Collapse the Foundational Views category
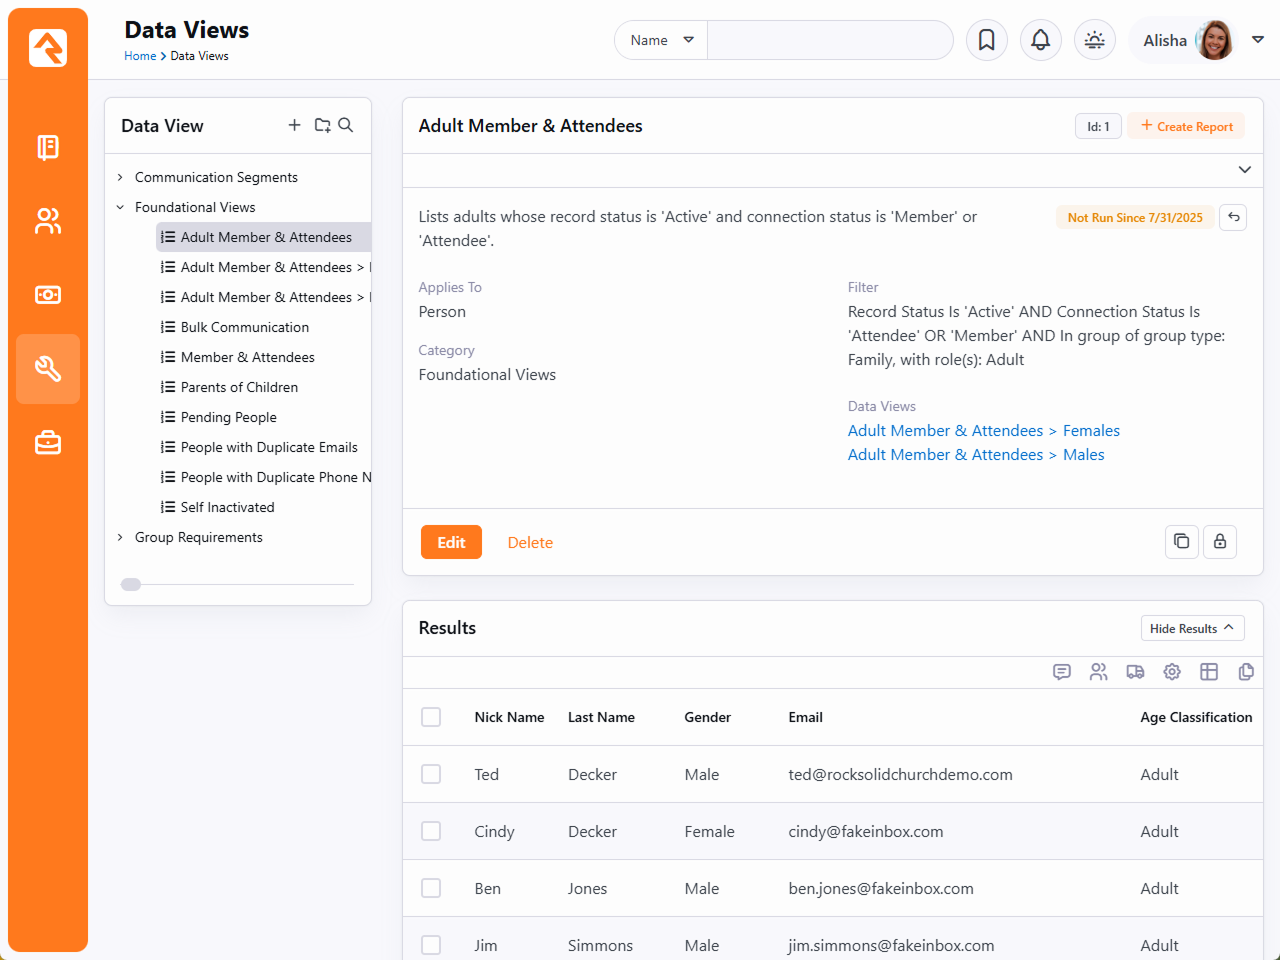Viewport: 1280px width, 960px height. coord(121,207)
